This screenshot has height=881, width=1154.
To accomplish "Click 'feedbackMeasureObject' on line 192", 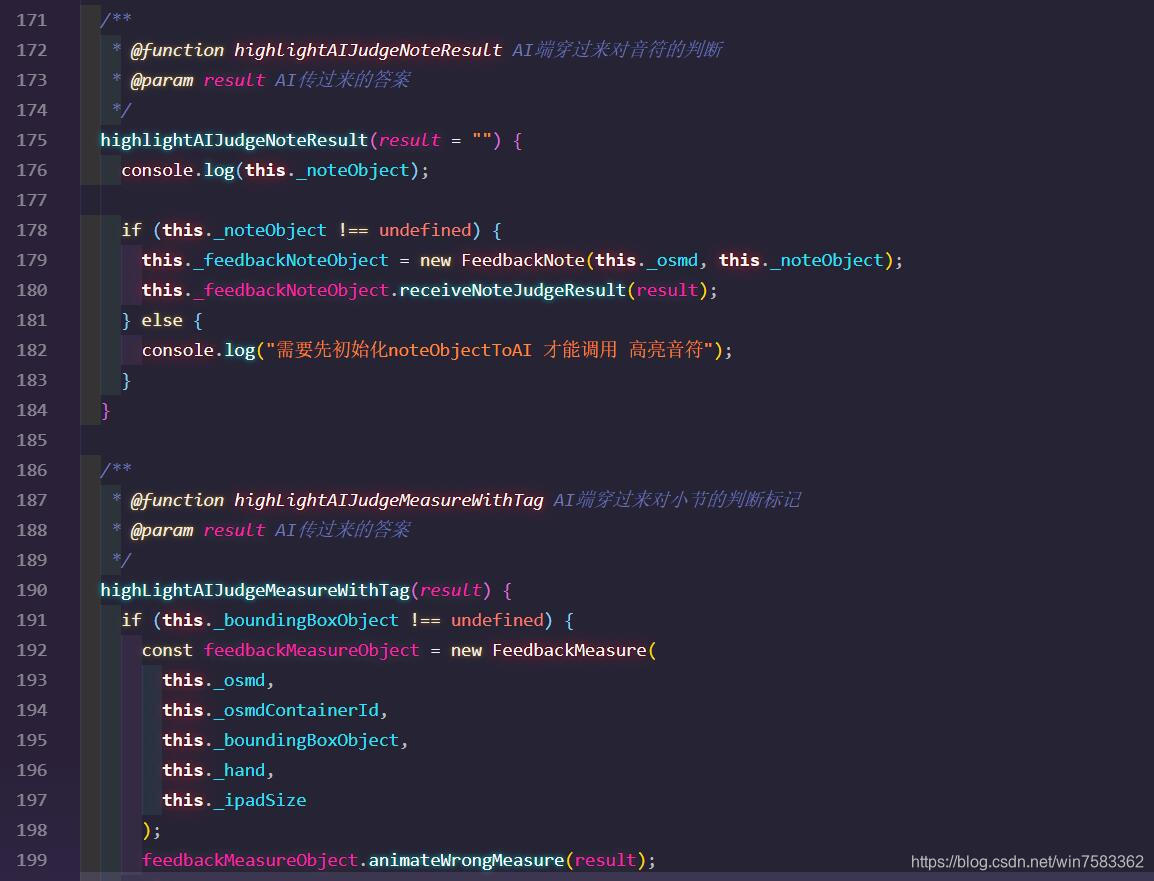I will click(x=311, y=651).
